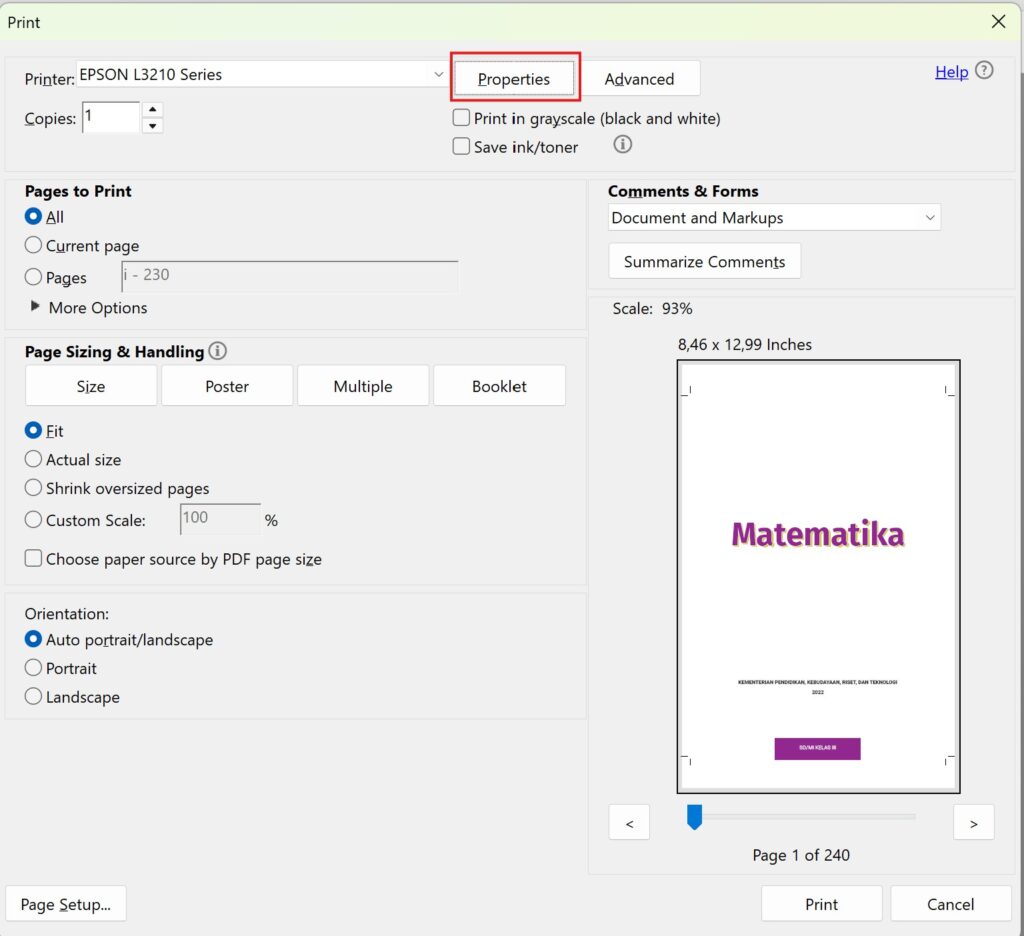The height and width of the screenshot is (936, 1024).
Task: Open printer Properties
Action: click(x=514, y=79)
